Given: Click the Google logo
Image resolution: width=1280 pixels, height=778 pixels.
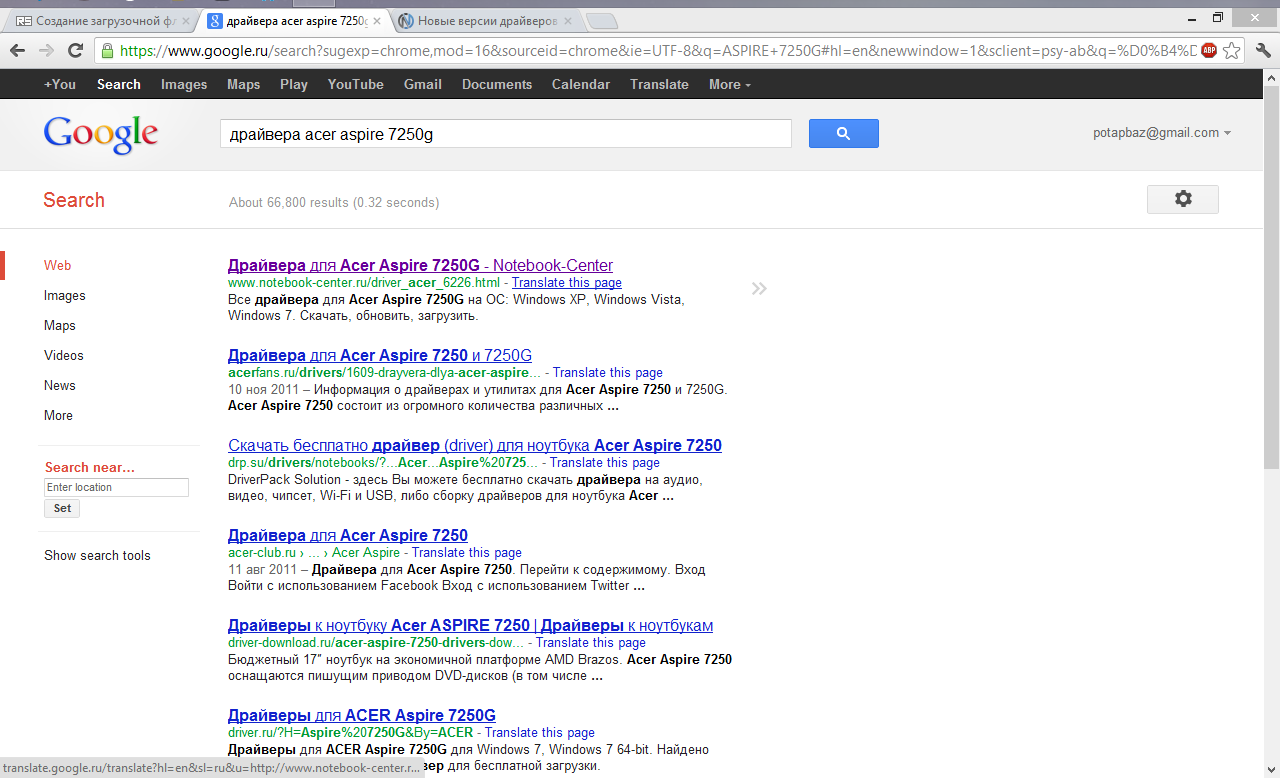Looking at the screenshot, I should tap(101, 135).
